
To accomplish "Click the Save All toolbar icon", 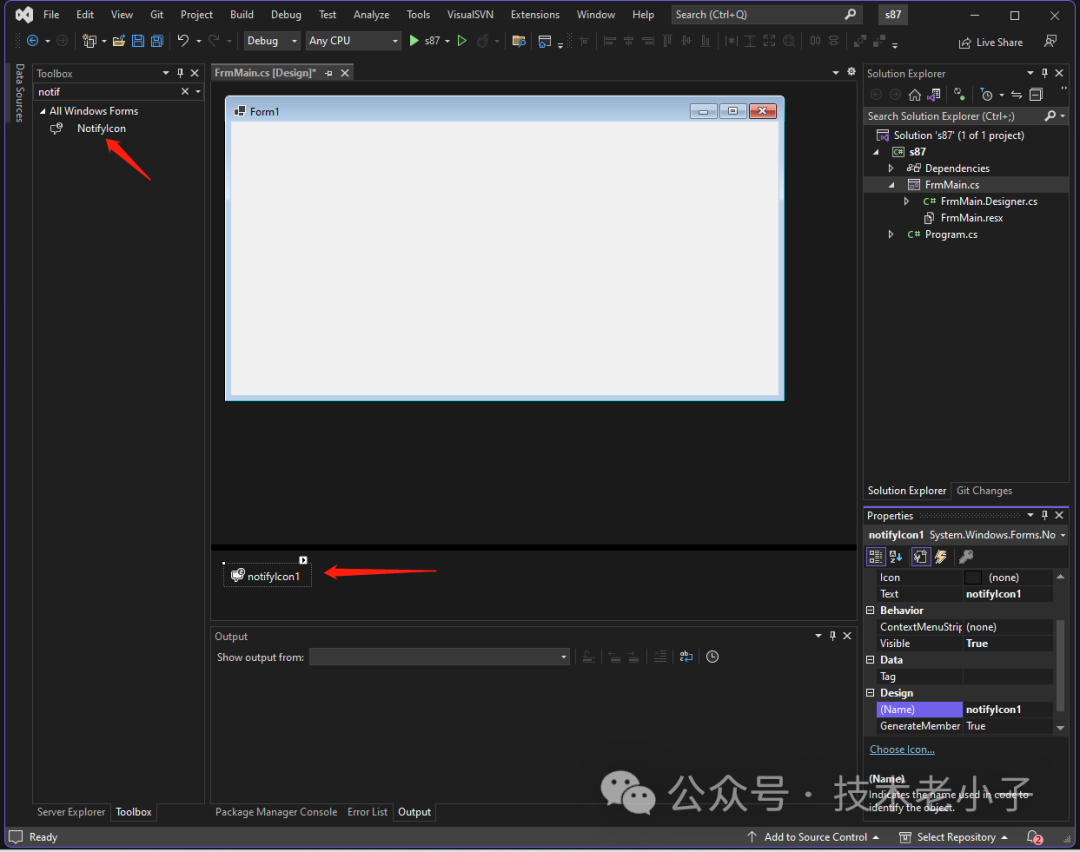I will (x=157, y=41).
